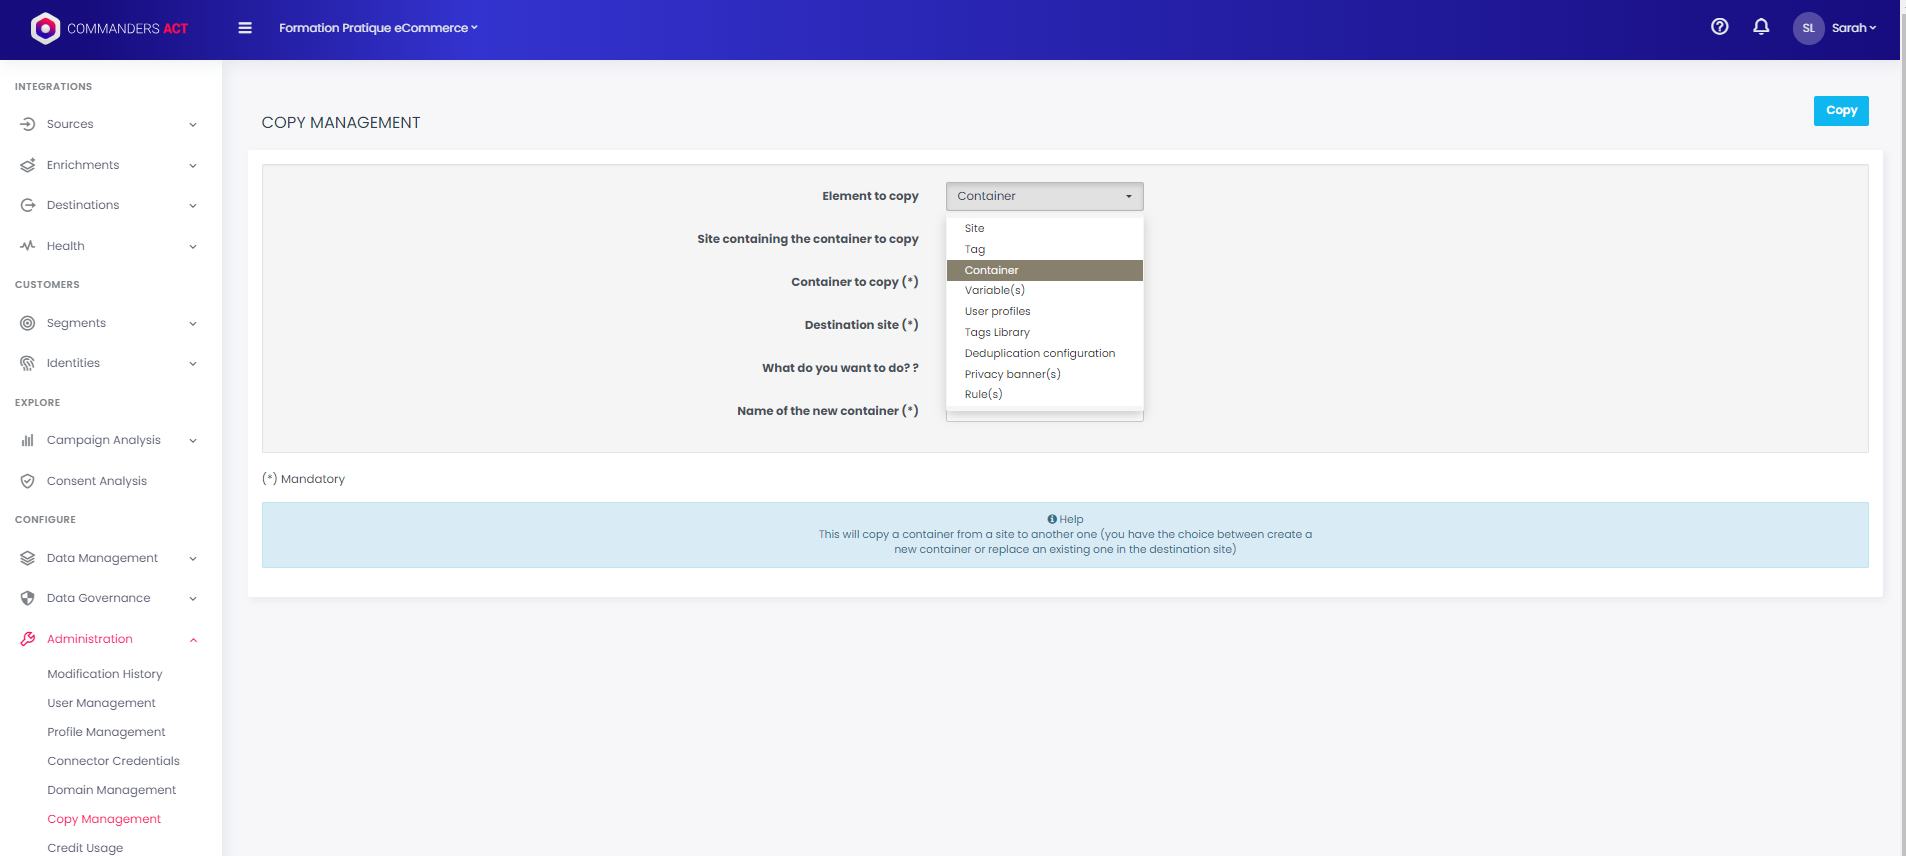Toggle the hamburger sidebar menu icon
Image resolution: width=1906 pixels, height=856 pixels.
click(x=245, y=28)
